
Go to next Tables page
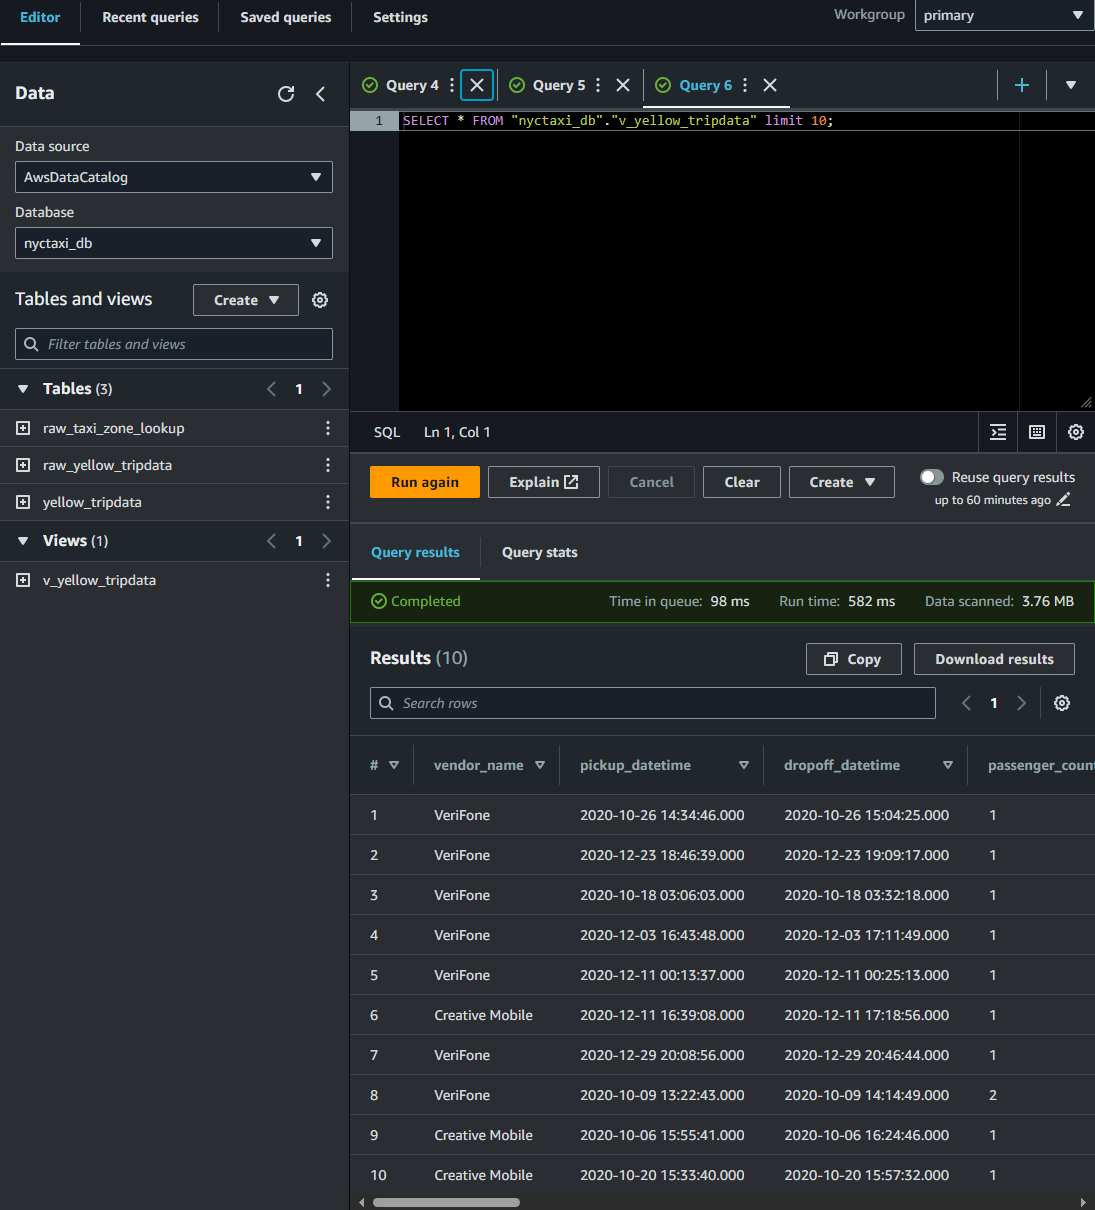pyautogui.click(x=326, y=389)
